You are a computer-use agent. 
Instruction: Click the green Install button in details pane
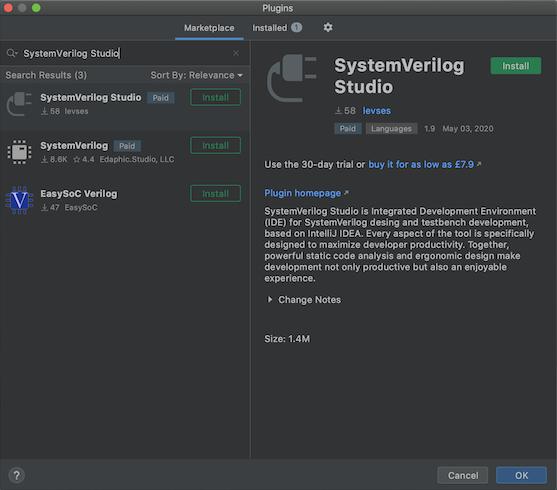515,66
